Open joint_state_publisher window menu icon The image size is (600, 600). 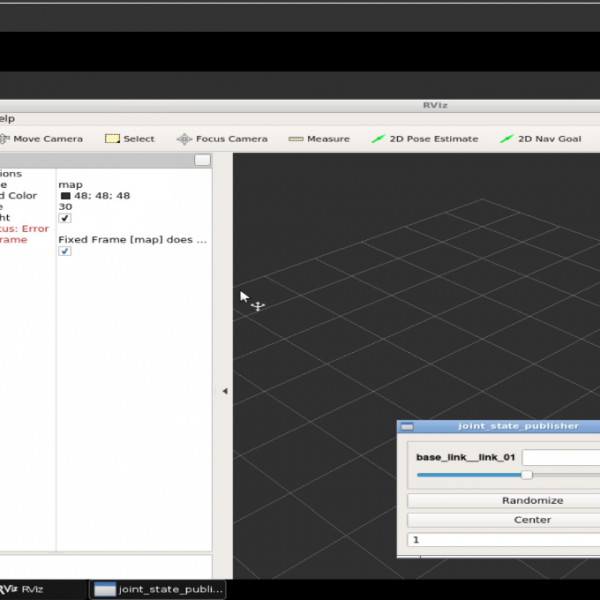click(x=407, y=427)
